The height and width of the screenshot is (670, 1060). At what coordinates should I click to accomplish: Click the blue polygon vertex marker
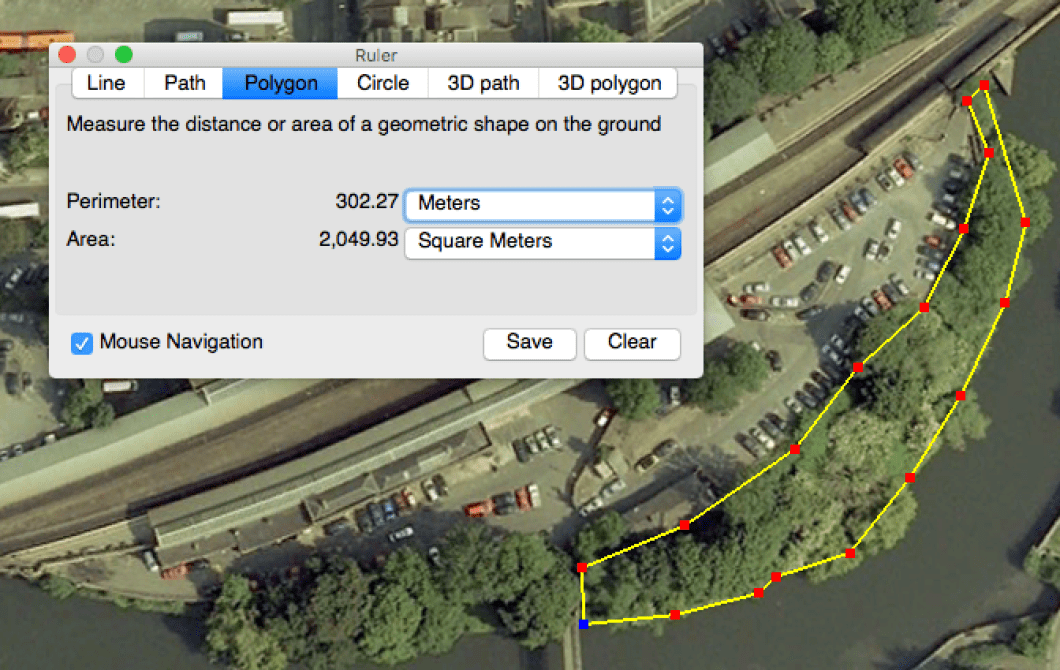point(583,624)
